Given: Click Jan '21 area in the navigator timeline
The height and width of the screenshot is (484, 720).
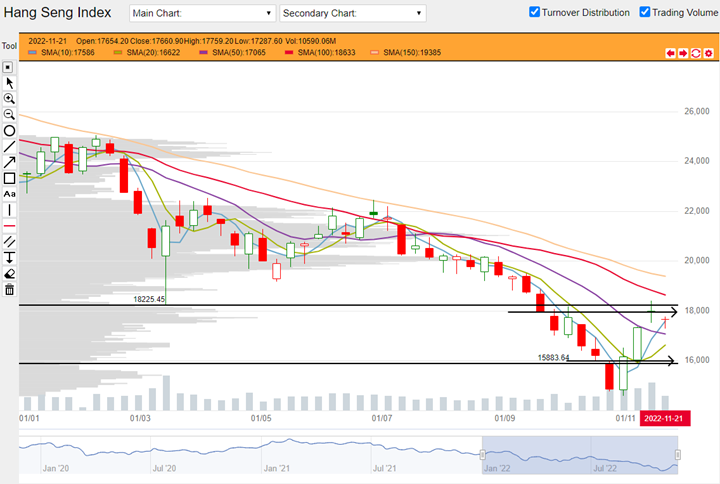Looking at the screenshot, I should click(276, 467).
